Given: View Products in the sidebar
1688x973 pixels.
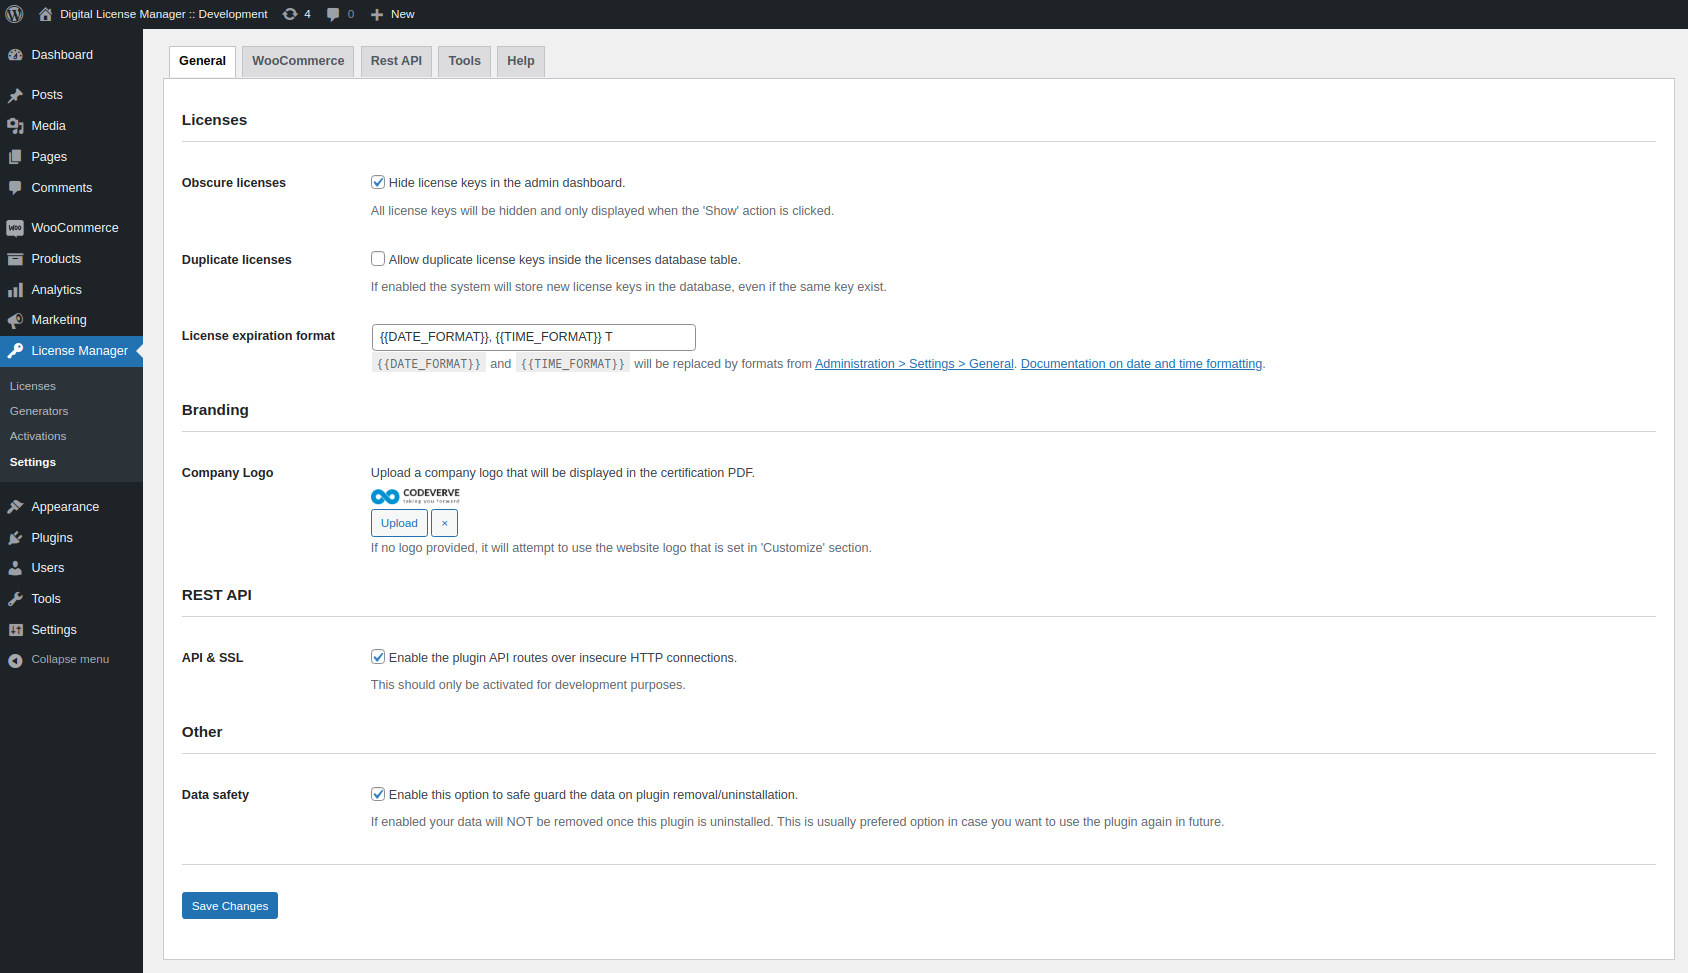Looking at the screenshot, I should tap(56, 258).
